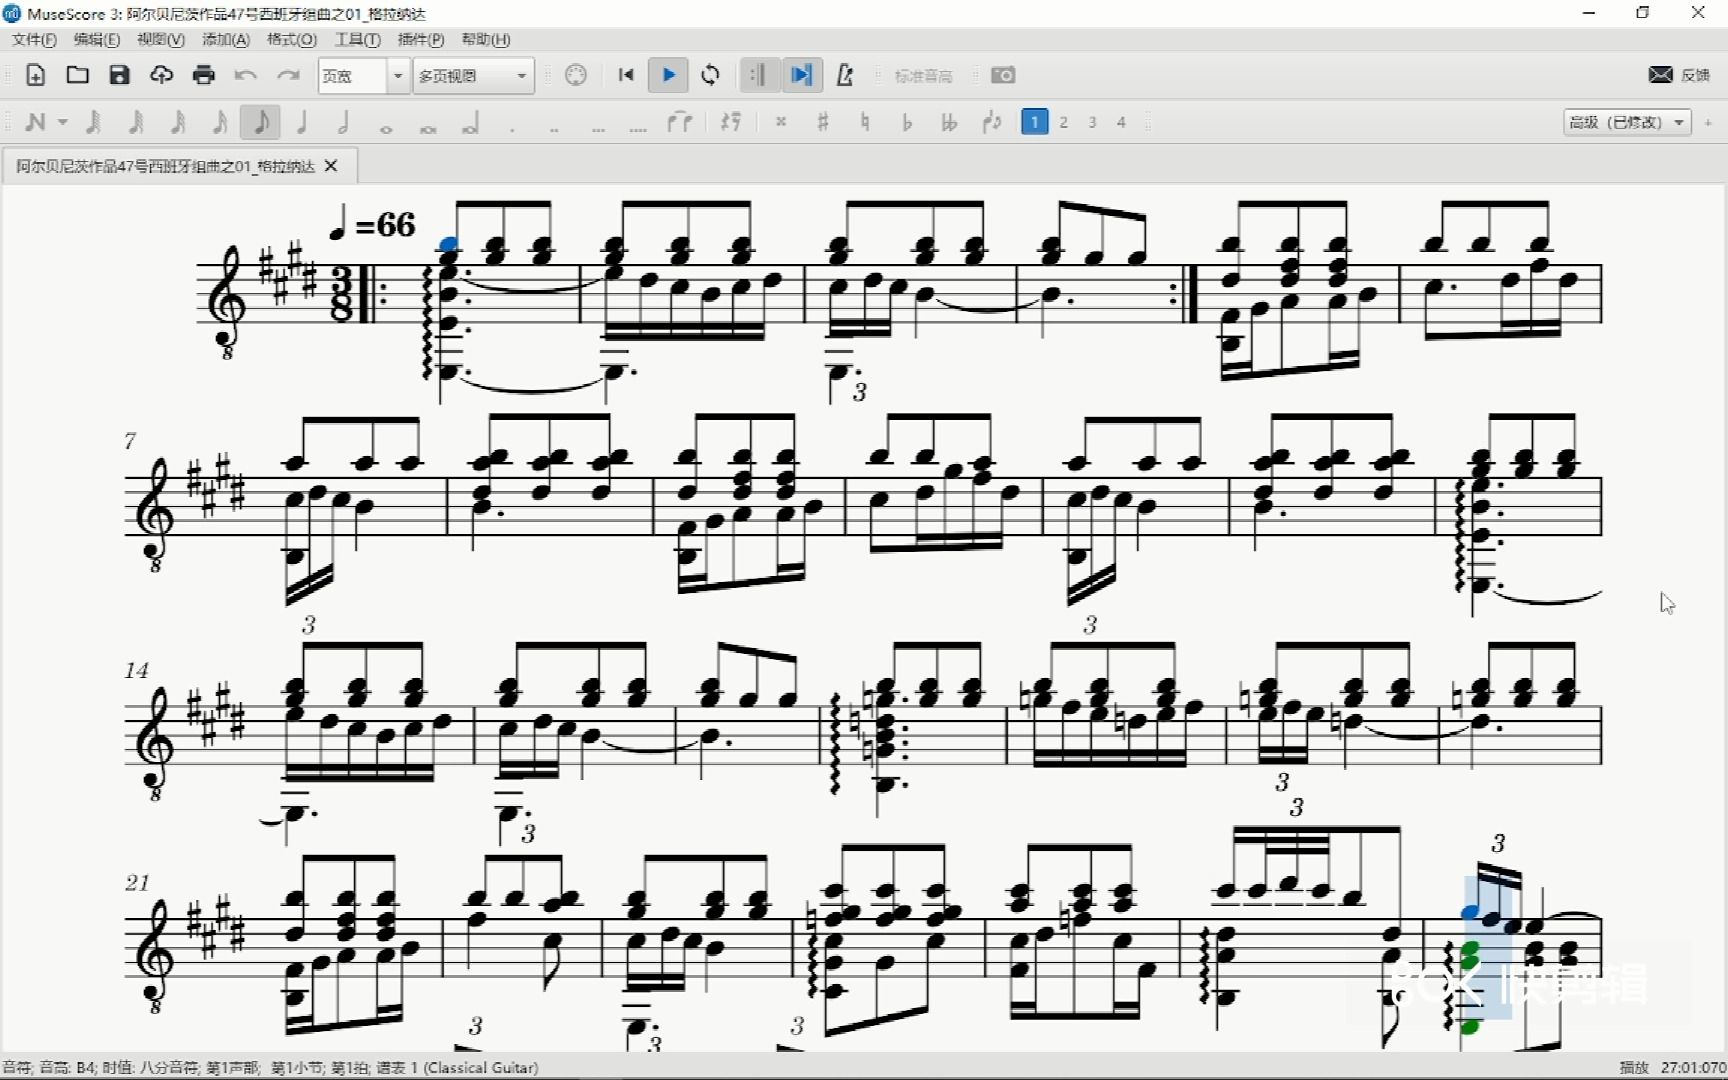Open the mixer/MIDI input round icon
This screenshot has height=1080, width=1728.
point(576,75)
